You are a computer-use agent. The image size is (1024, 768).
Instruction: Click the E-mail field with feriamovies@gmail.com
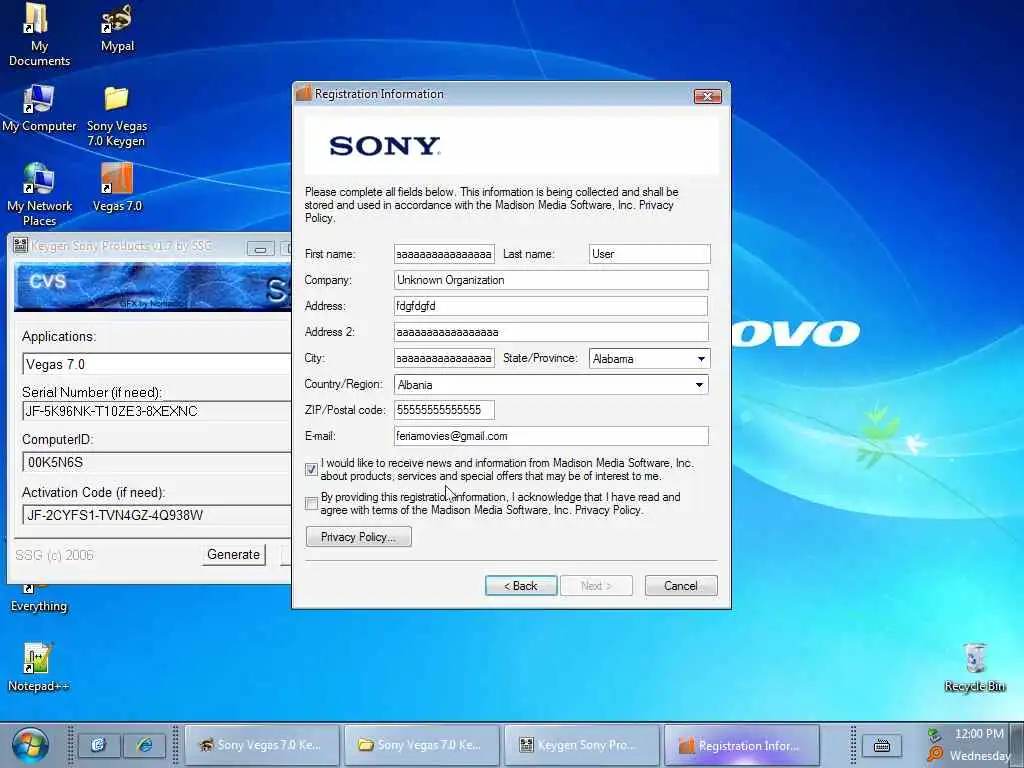tap(551, 436)
